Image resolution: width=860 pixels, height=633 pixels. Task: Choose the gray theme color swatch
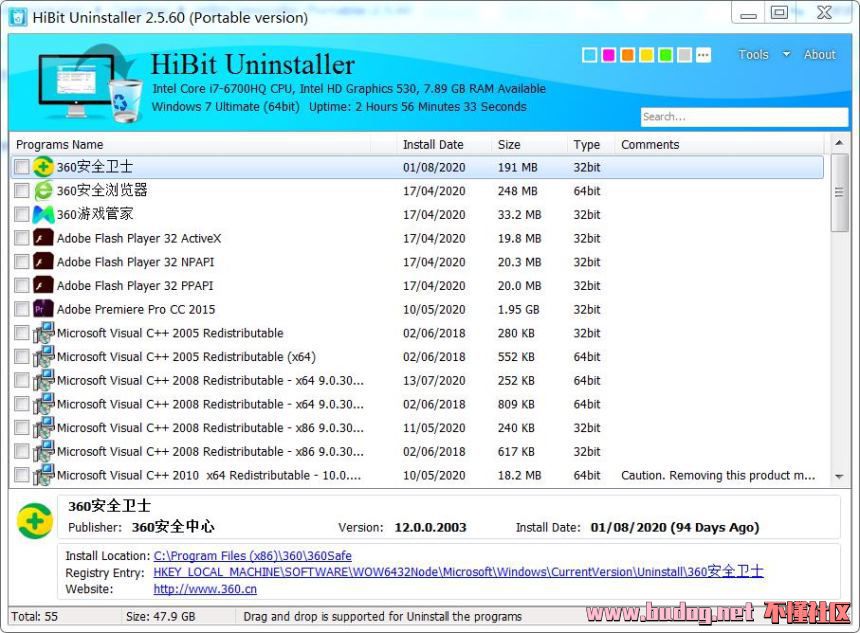684,55
